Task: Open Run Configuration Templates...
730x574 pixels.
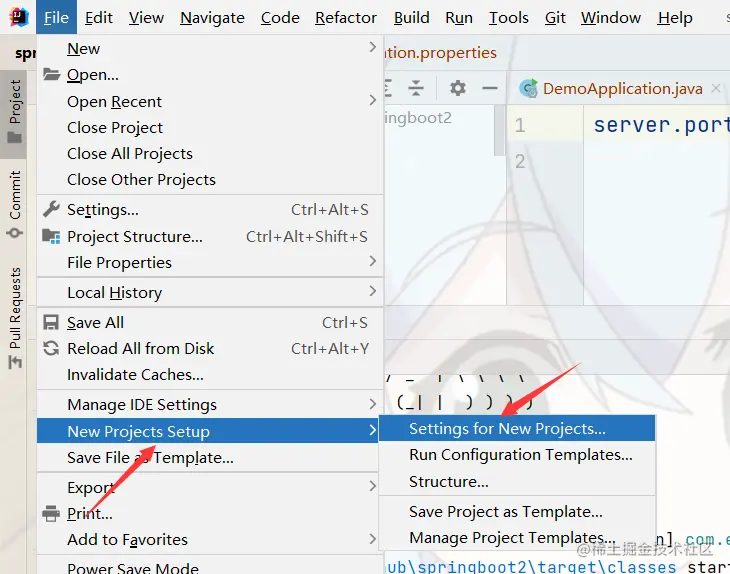Action: 517,455
